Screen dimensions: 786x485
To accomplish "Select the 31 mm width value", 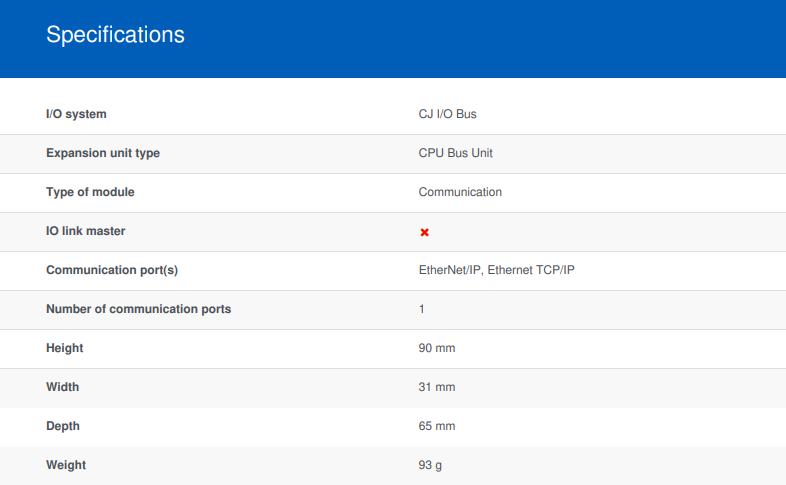I will click(x=437, y=387).
